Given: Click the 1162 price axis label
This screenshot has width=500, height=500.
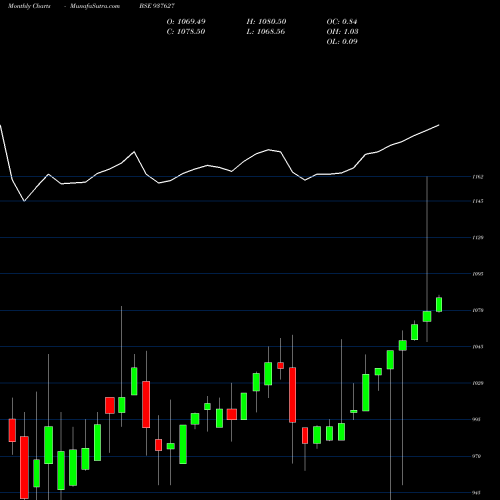Looking at the screenshot, I should click(x=478, y=177).
